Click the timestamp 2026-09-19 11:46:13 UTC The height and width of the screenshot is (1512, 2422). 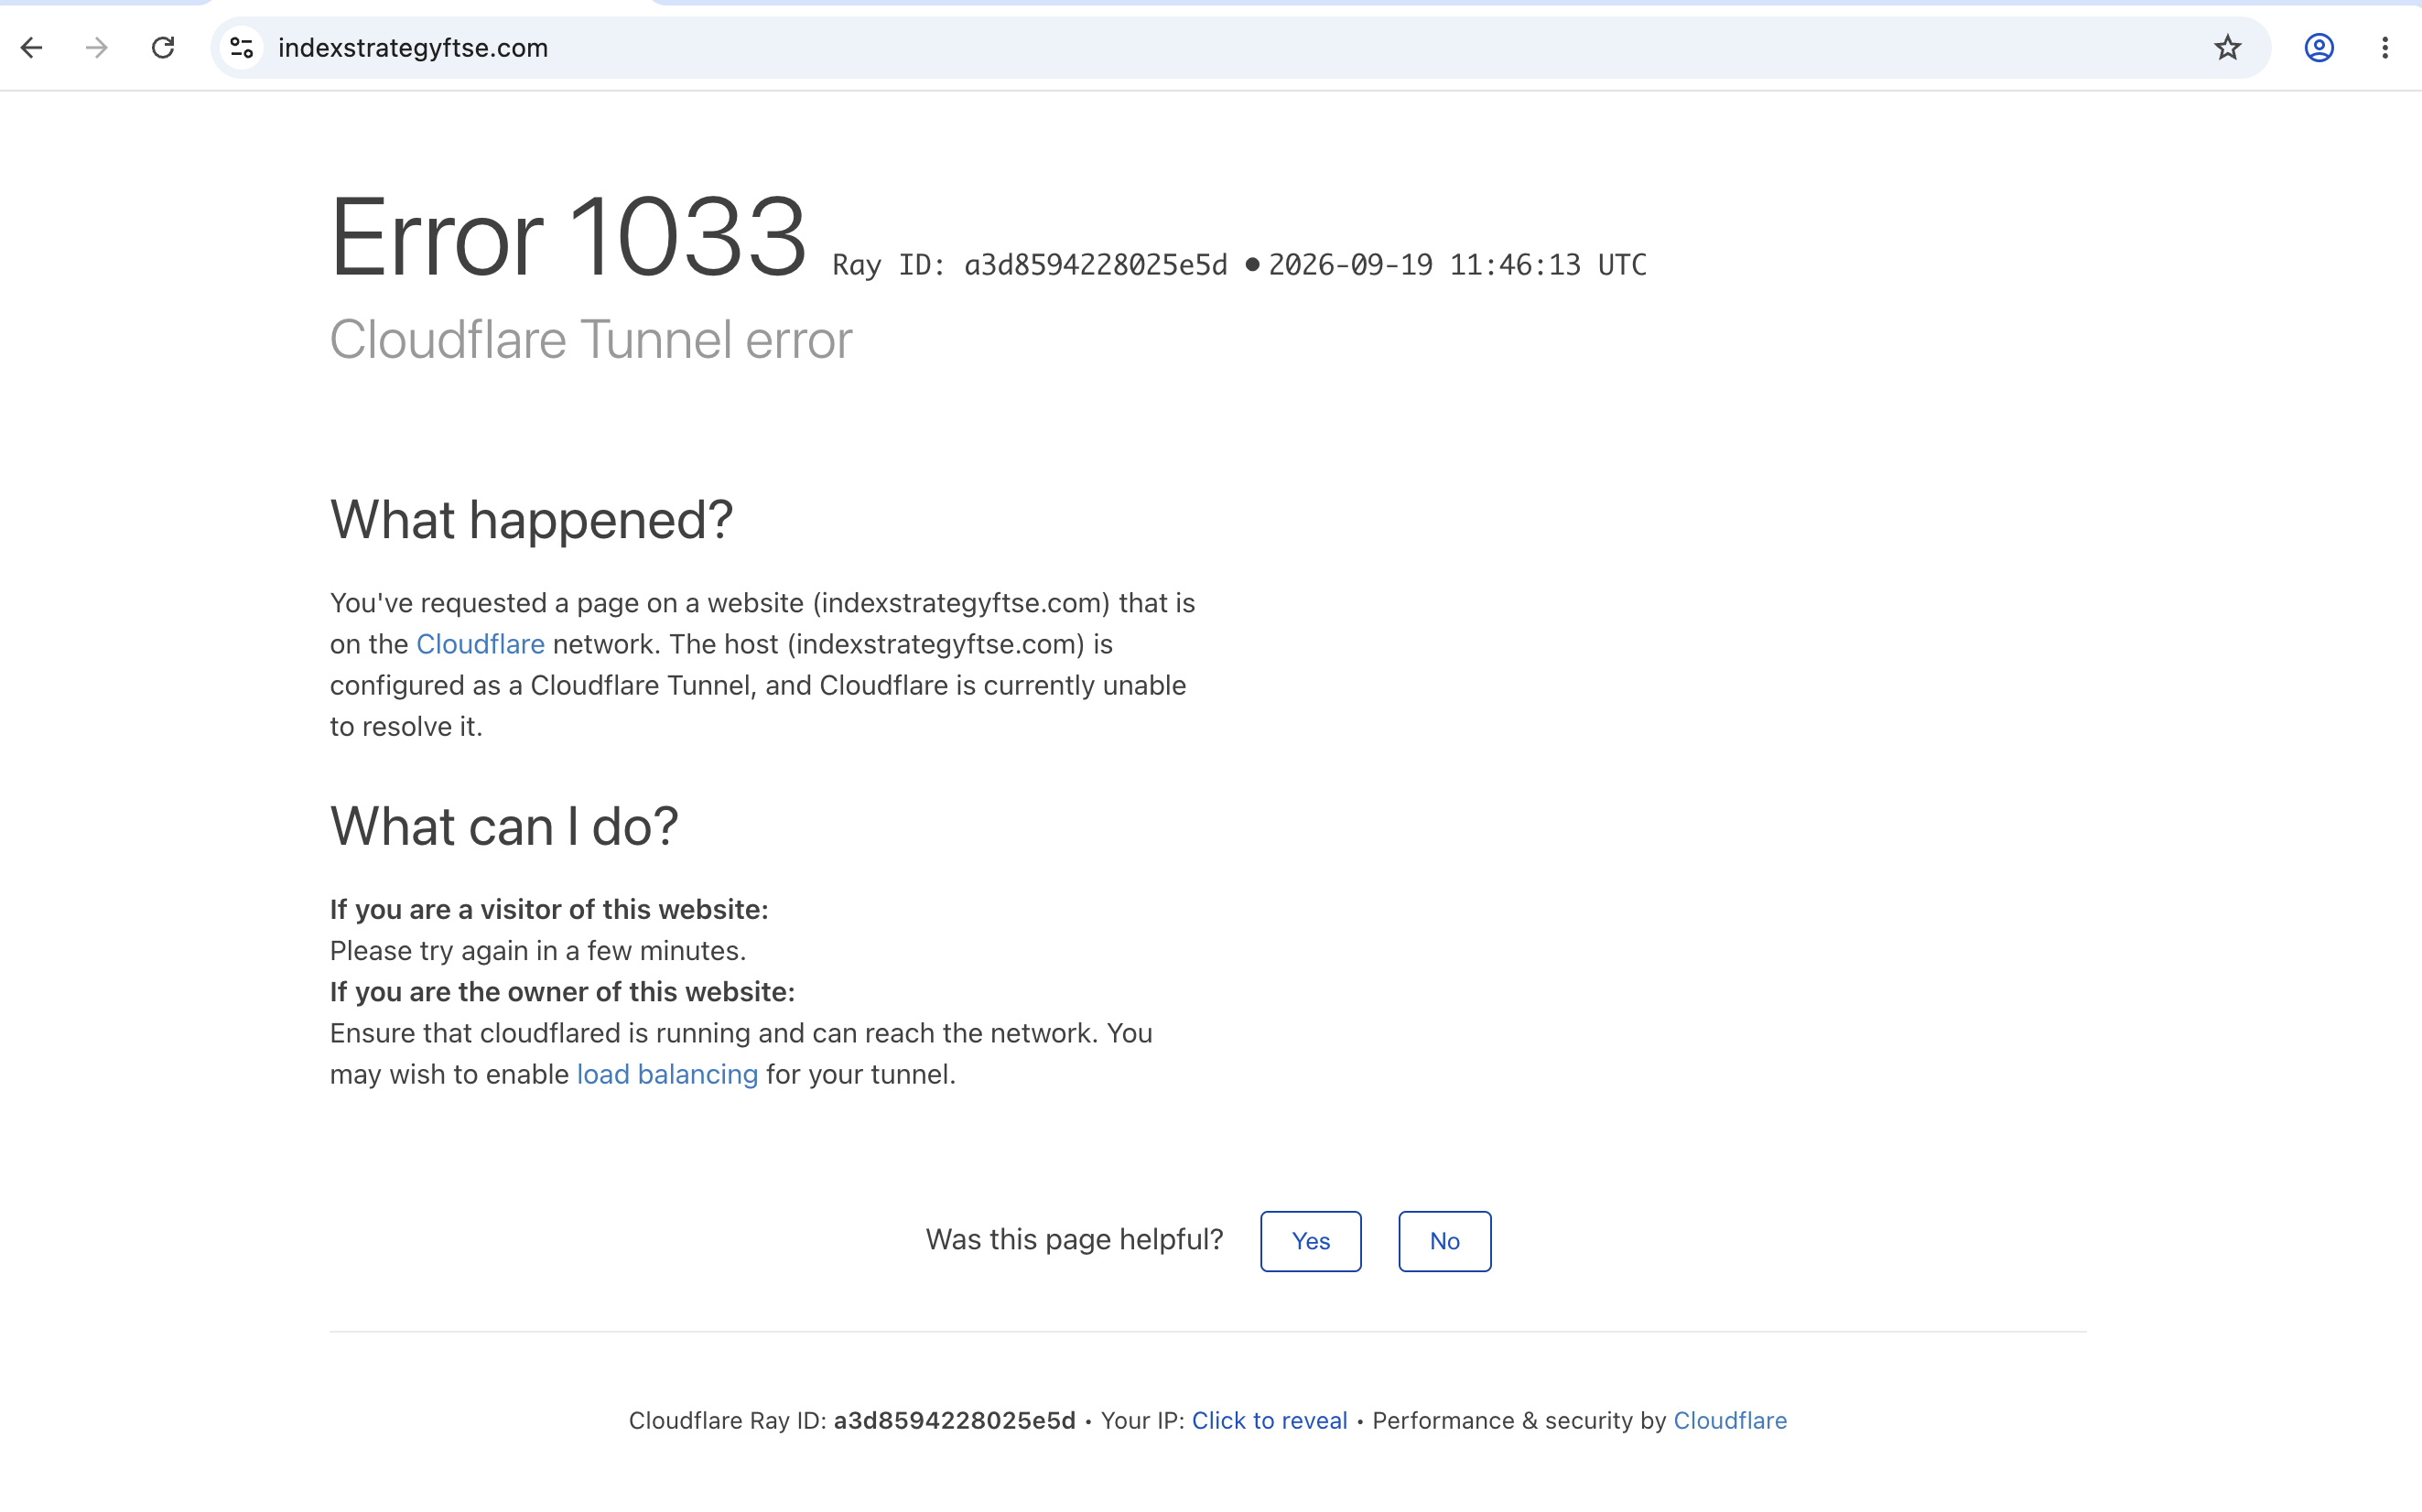(x=1457, y=265)
